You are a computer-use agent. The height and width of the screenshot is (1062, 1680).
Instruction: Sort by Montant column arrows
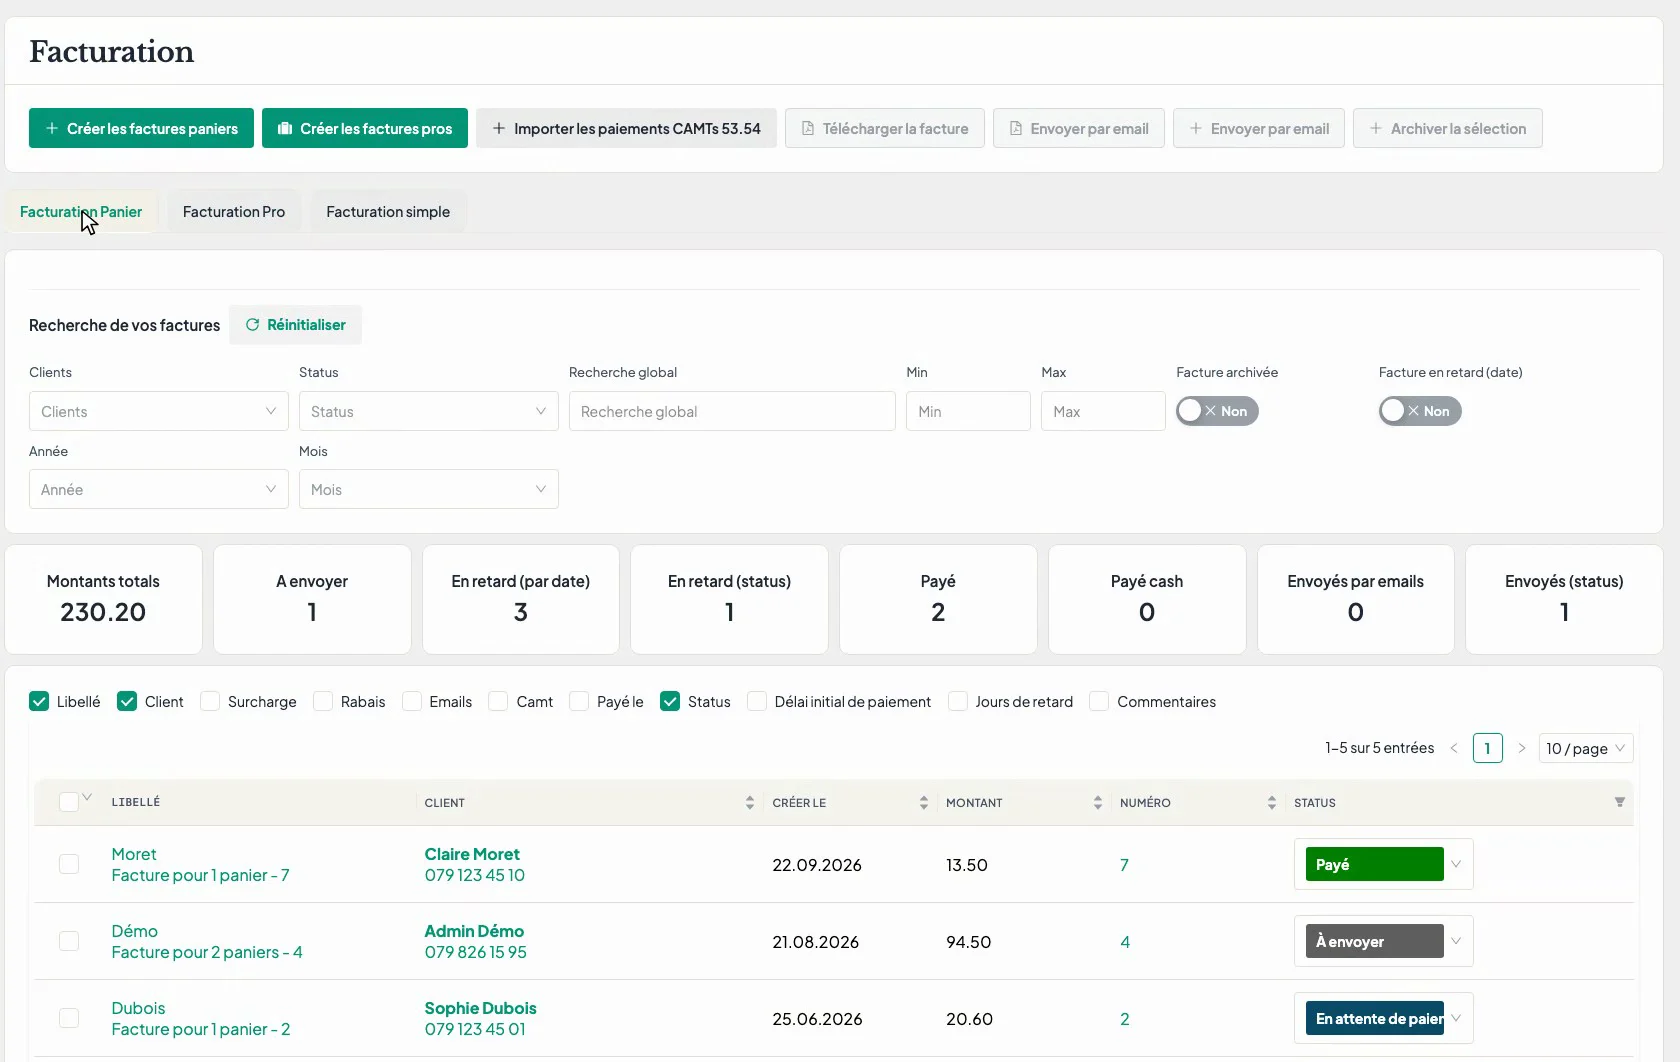(1098, 803)
